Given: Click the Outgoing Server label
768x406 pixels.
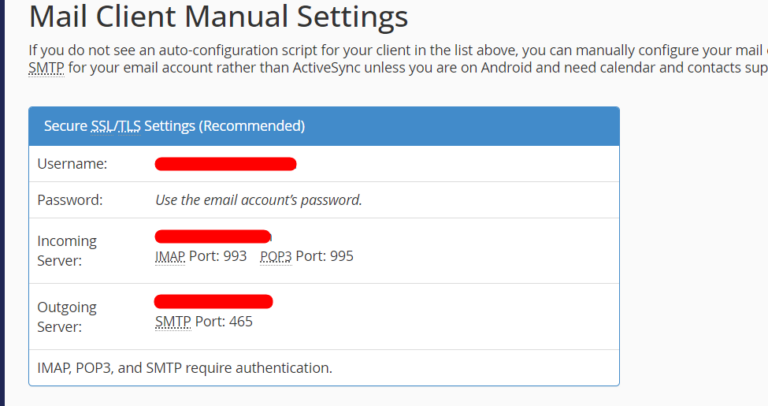Looking at the screenshot, I should [67, 317].
